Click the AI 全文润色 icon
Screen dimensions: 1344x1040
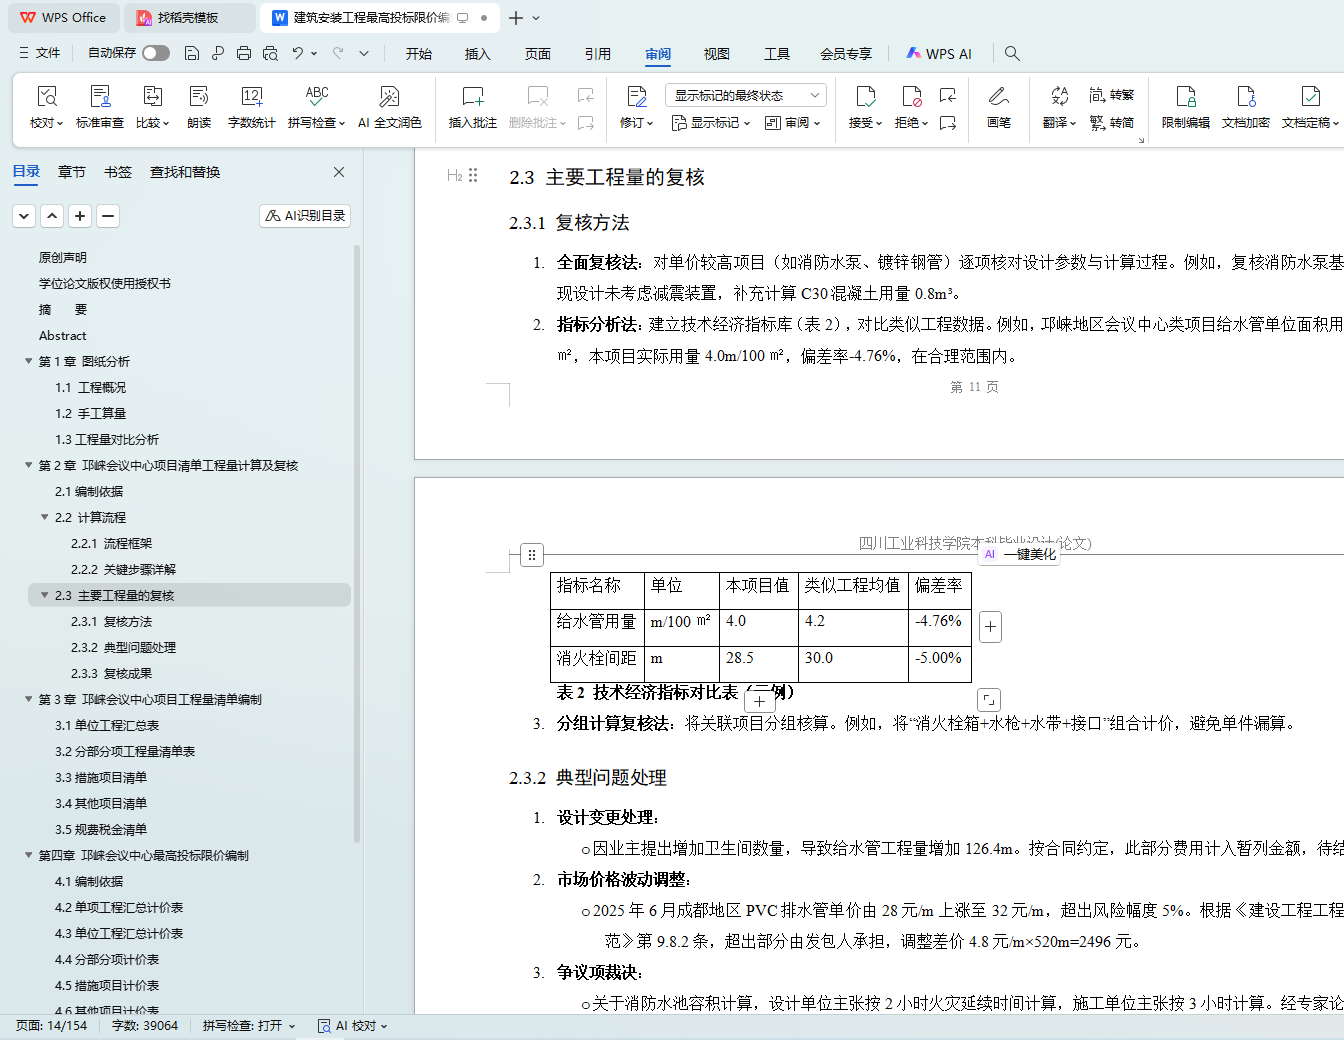[x=389, y=97]
